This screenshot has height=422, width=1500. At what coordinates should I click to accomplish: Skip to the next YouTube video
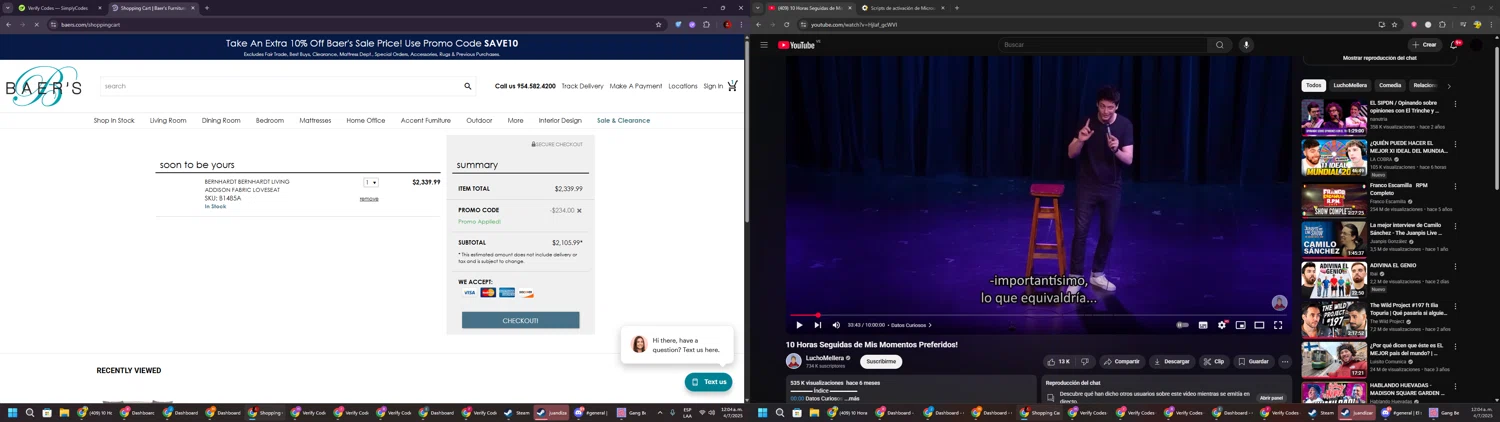point(818,325)
